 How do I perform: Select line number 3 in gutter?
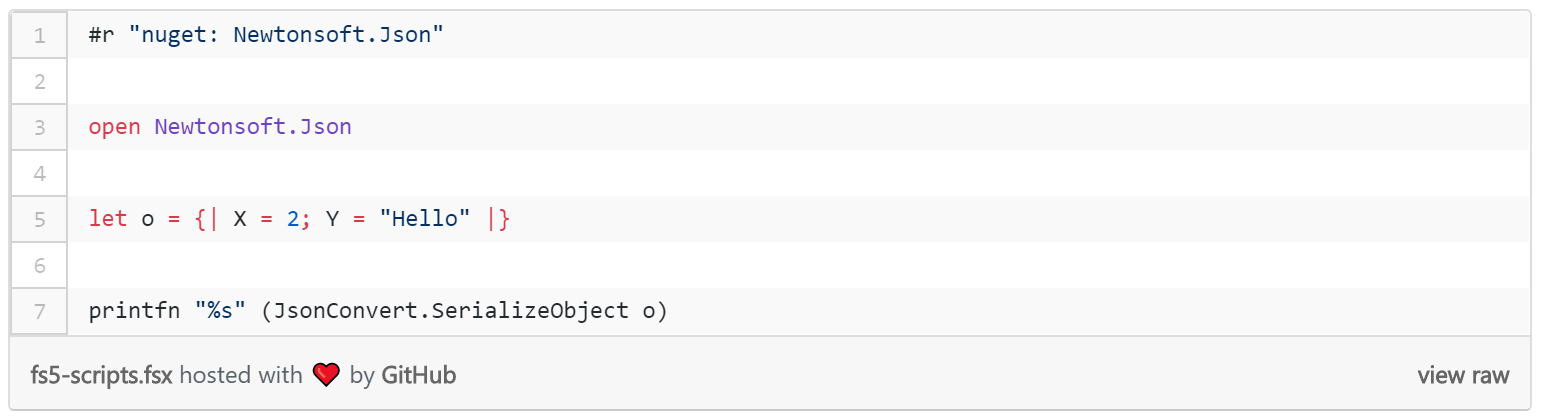click(40, 127)
